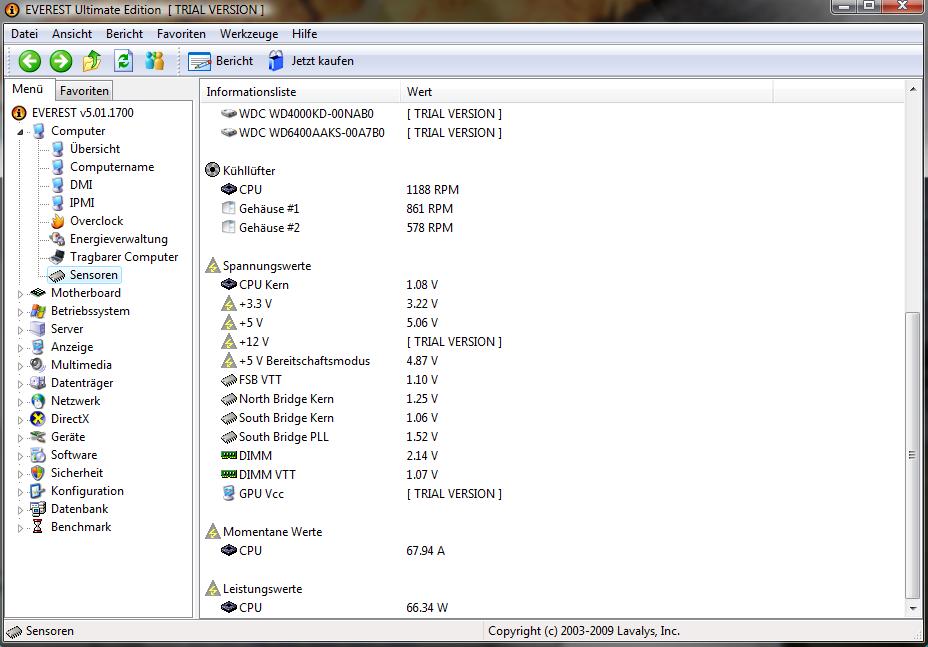Expand the Betriebssystem tree node
The height and width of the screenshot is (647, 928).
pyautogui.click(x=20, y=312)
